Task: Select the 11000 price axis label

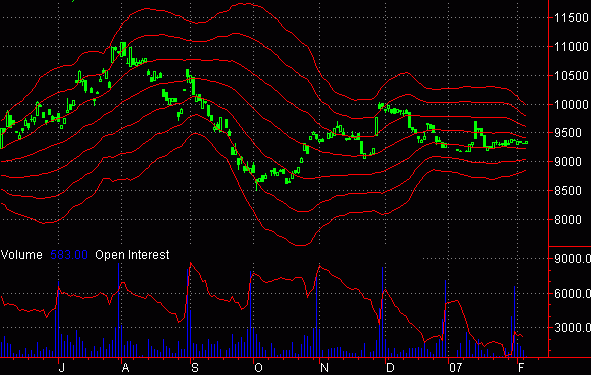Action: coord(571,47)
